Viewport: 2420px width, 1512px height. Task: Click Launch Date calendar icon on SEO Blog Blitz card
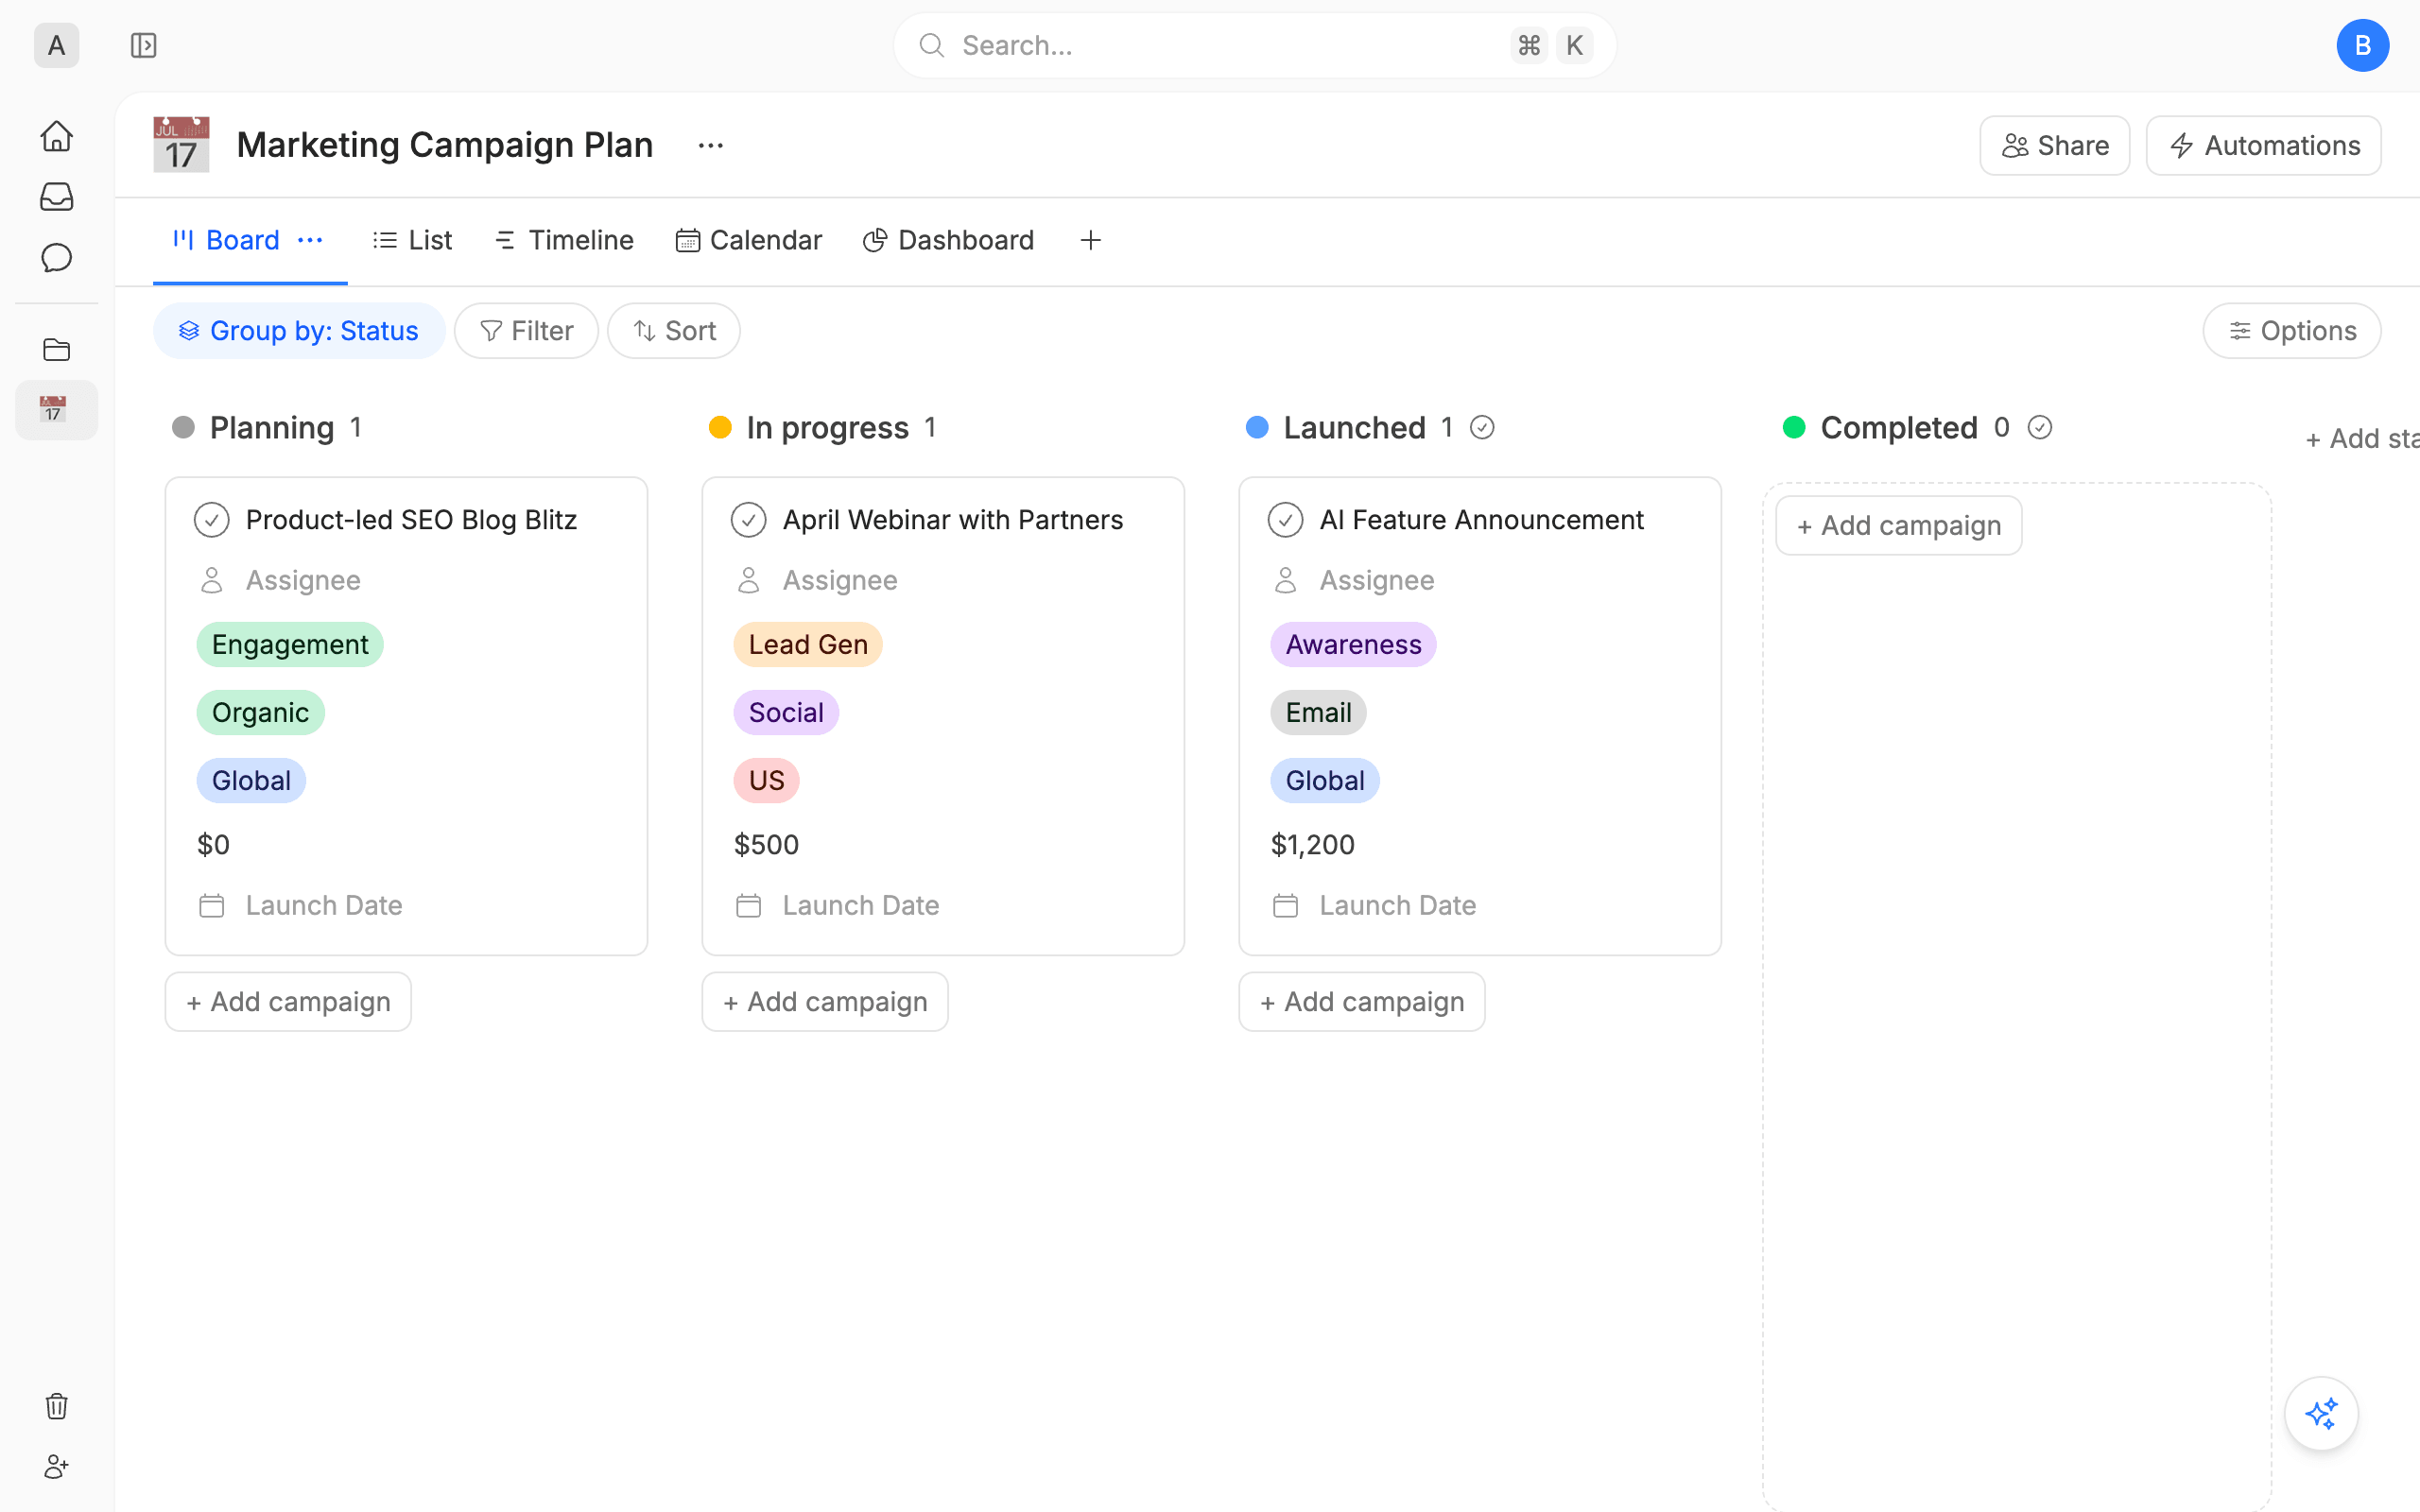point(212,905)
